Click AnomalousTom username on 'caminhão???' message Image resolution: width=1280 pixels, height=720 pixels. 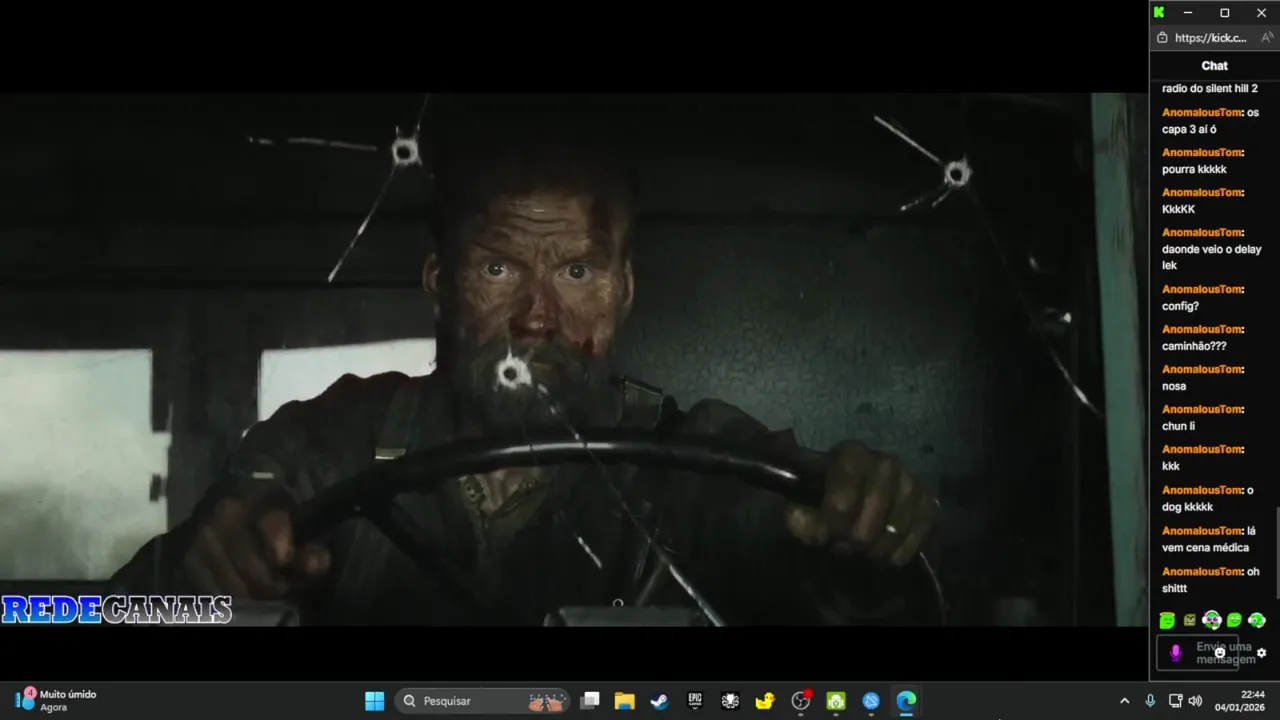(x=1202, y=329)
